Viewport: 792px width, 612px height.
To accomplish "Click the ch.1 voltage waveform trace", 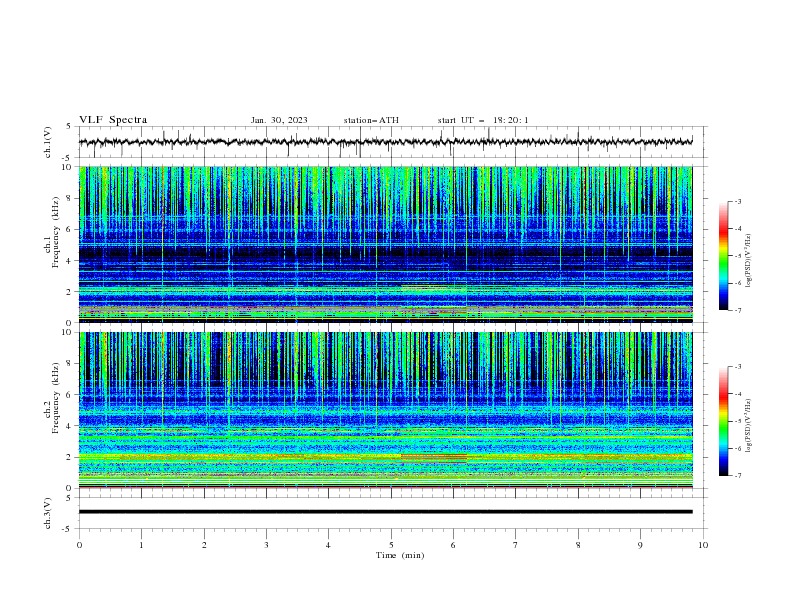I will pyautogui.click(x=385, y=142).
